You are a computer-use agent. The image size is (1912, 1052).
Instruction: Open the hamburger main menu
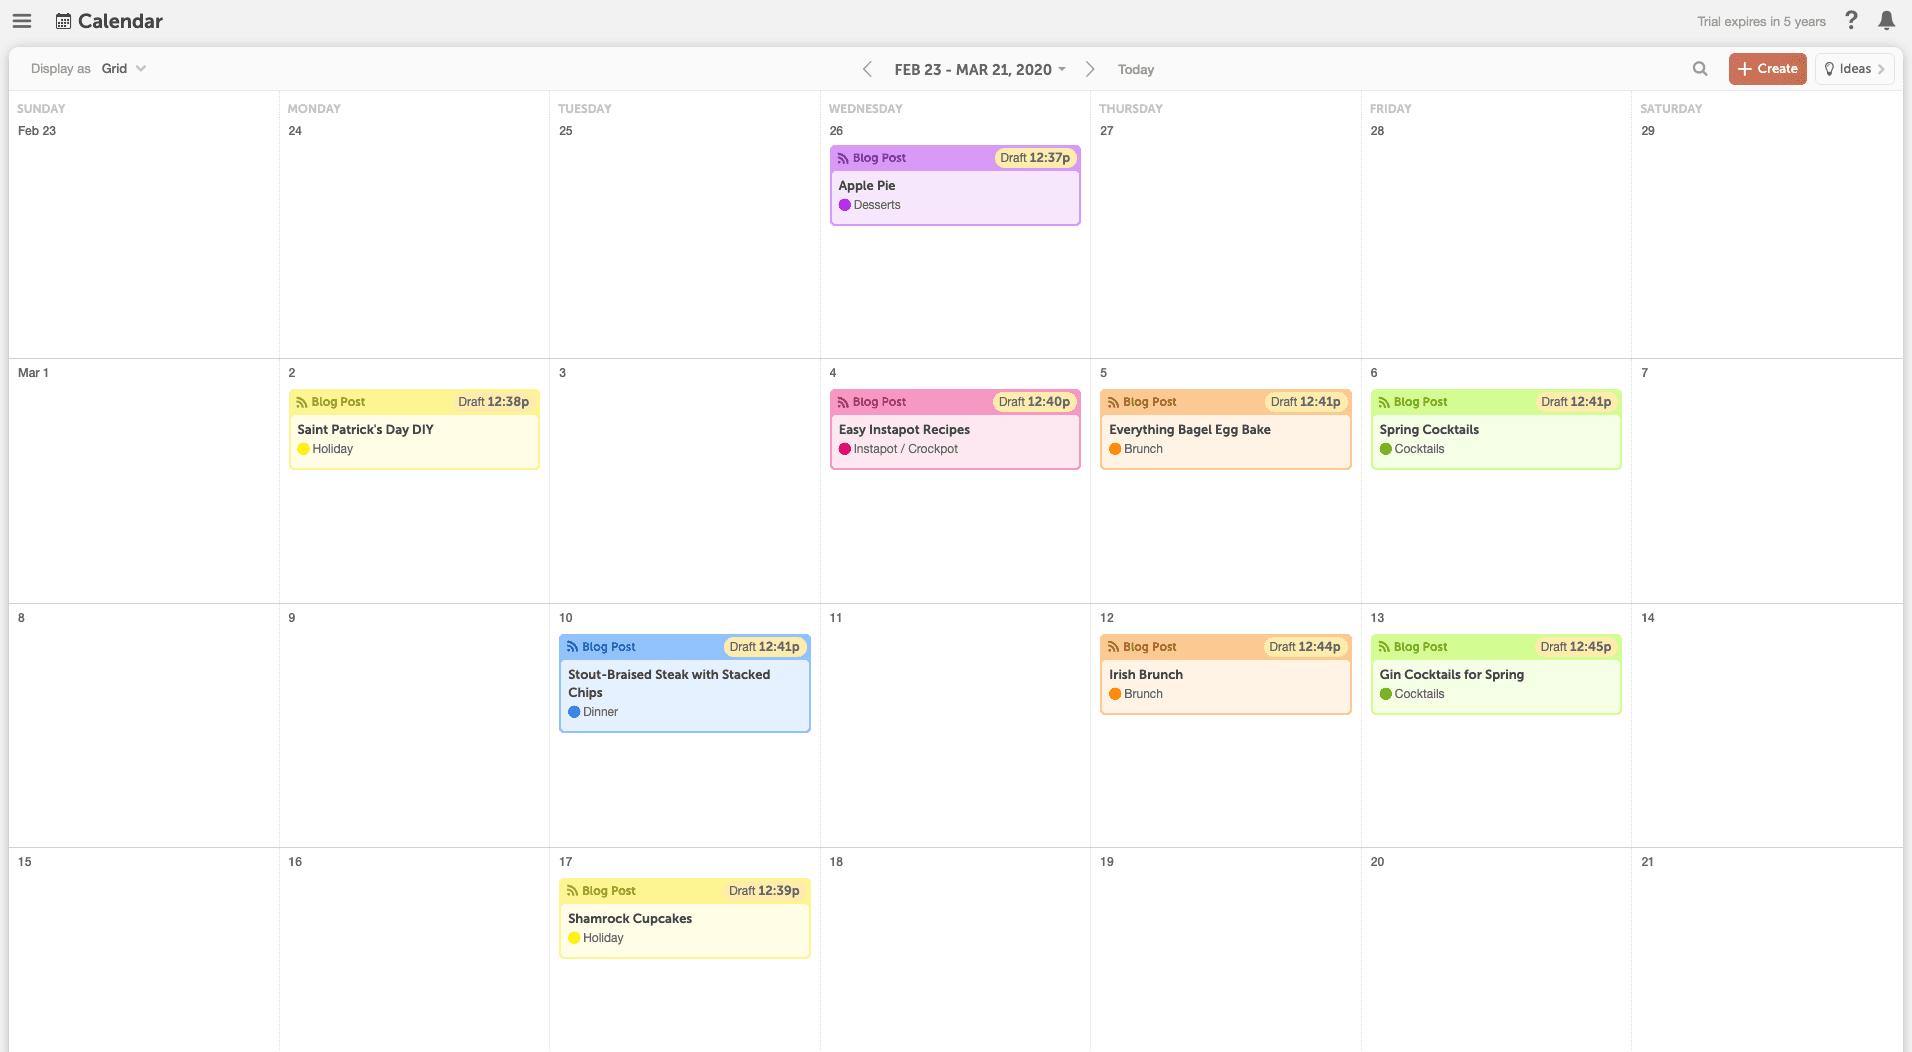[x=22, y=21]
